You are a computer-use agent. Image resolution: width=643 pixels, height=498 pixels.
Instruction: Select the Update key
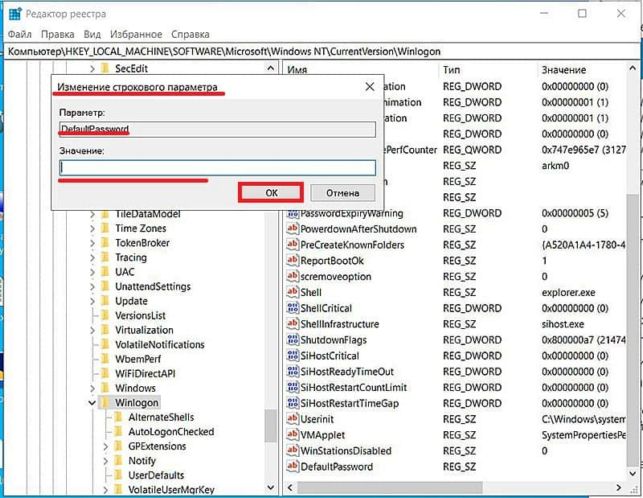pyautogui.click(x=131, y=301)
